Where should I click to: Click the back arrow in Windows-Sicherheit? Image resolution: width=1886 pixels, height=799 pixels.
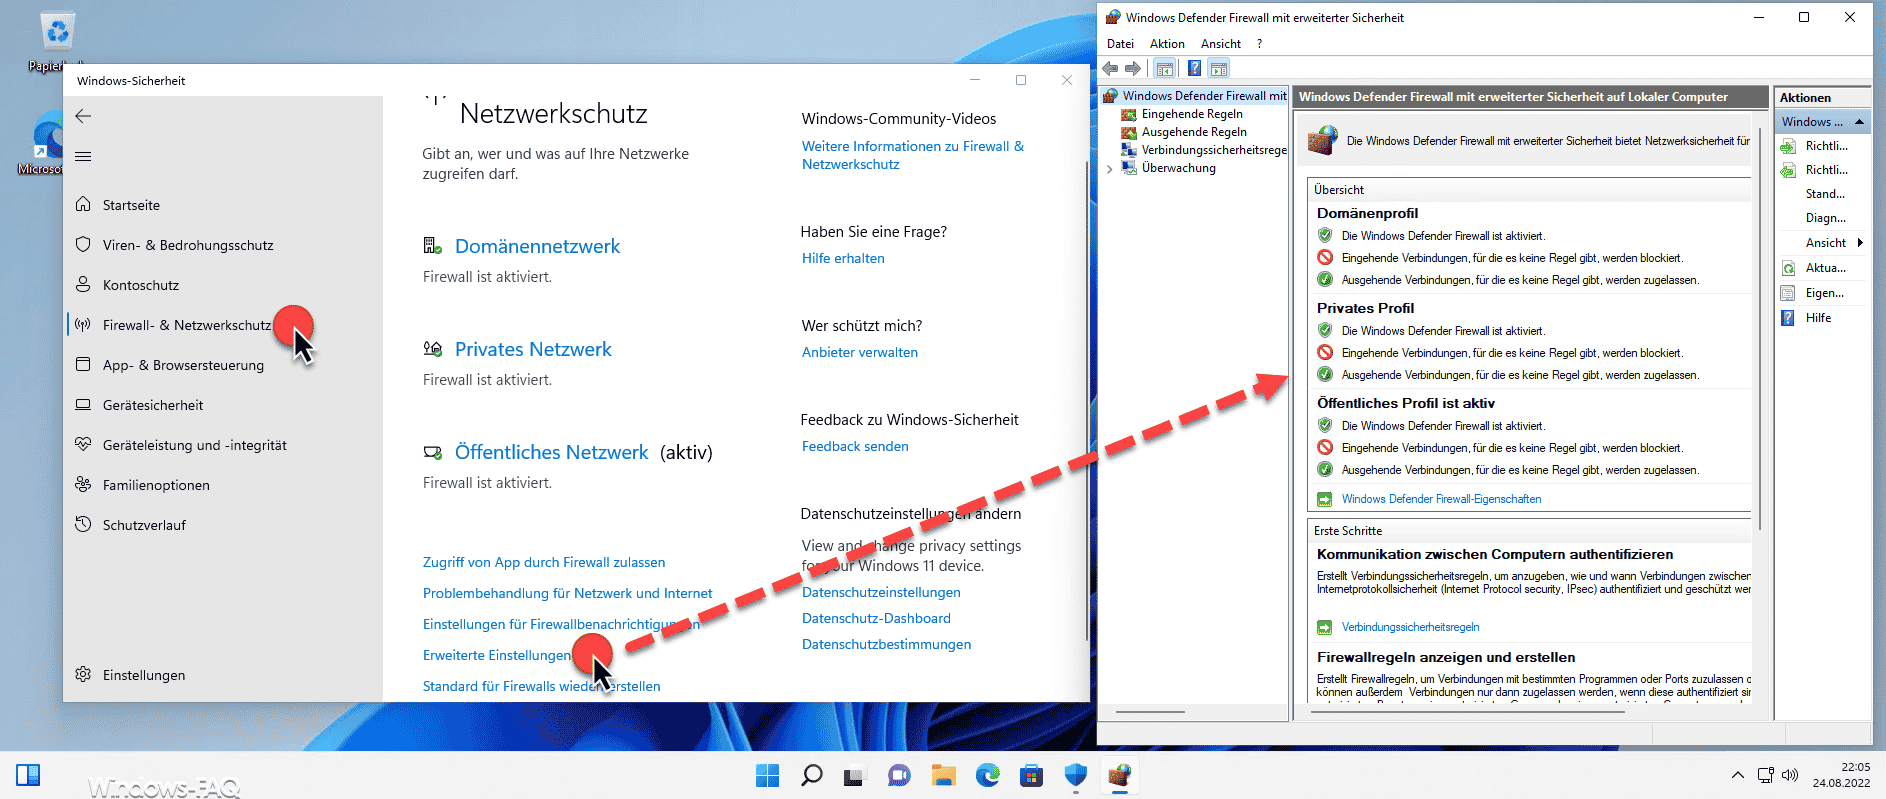83,116
